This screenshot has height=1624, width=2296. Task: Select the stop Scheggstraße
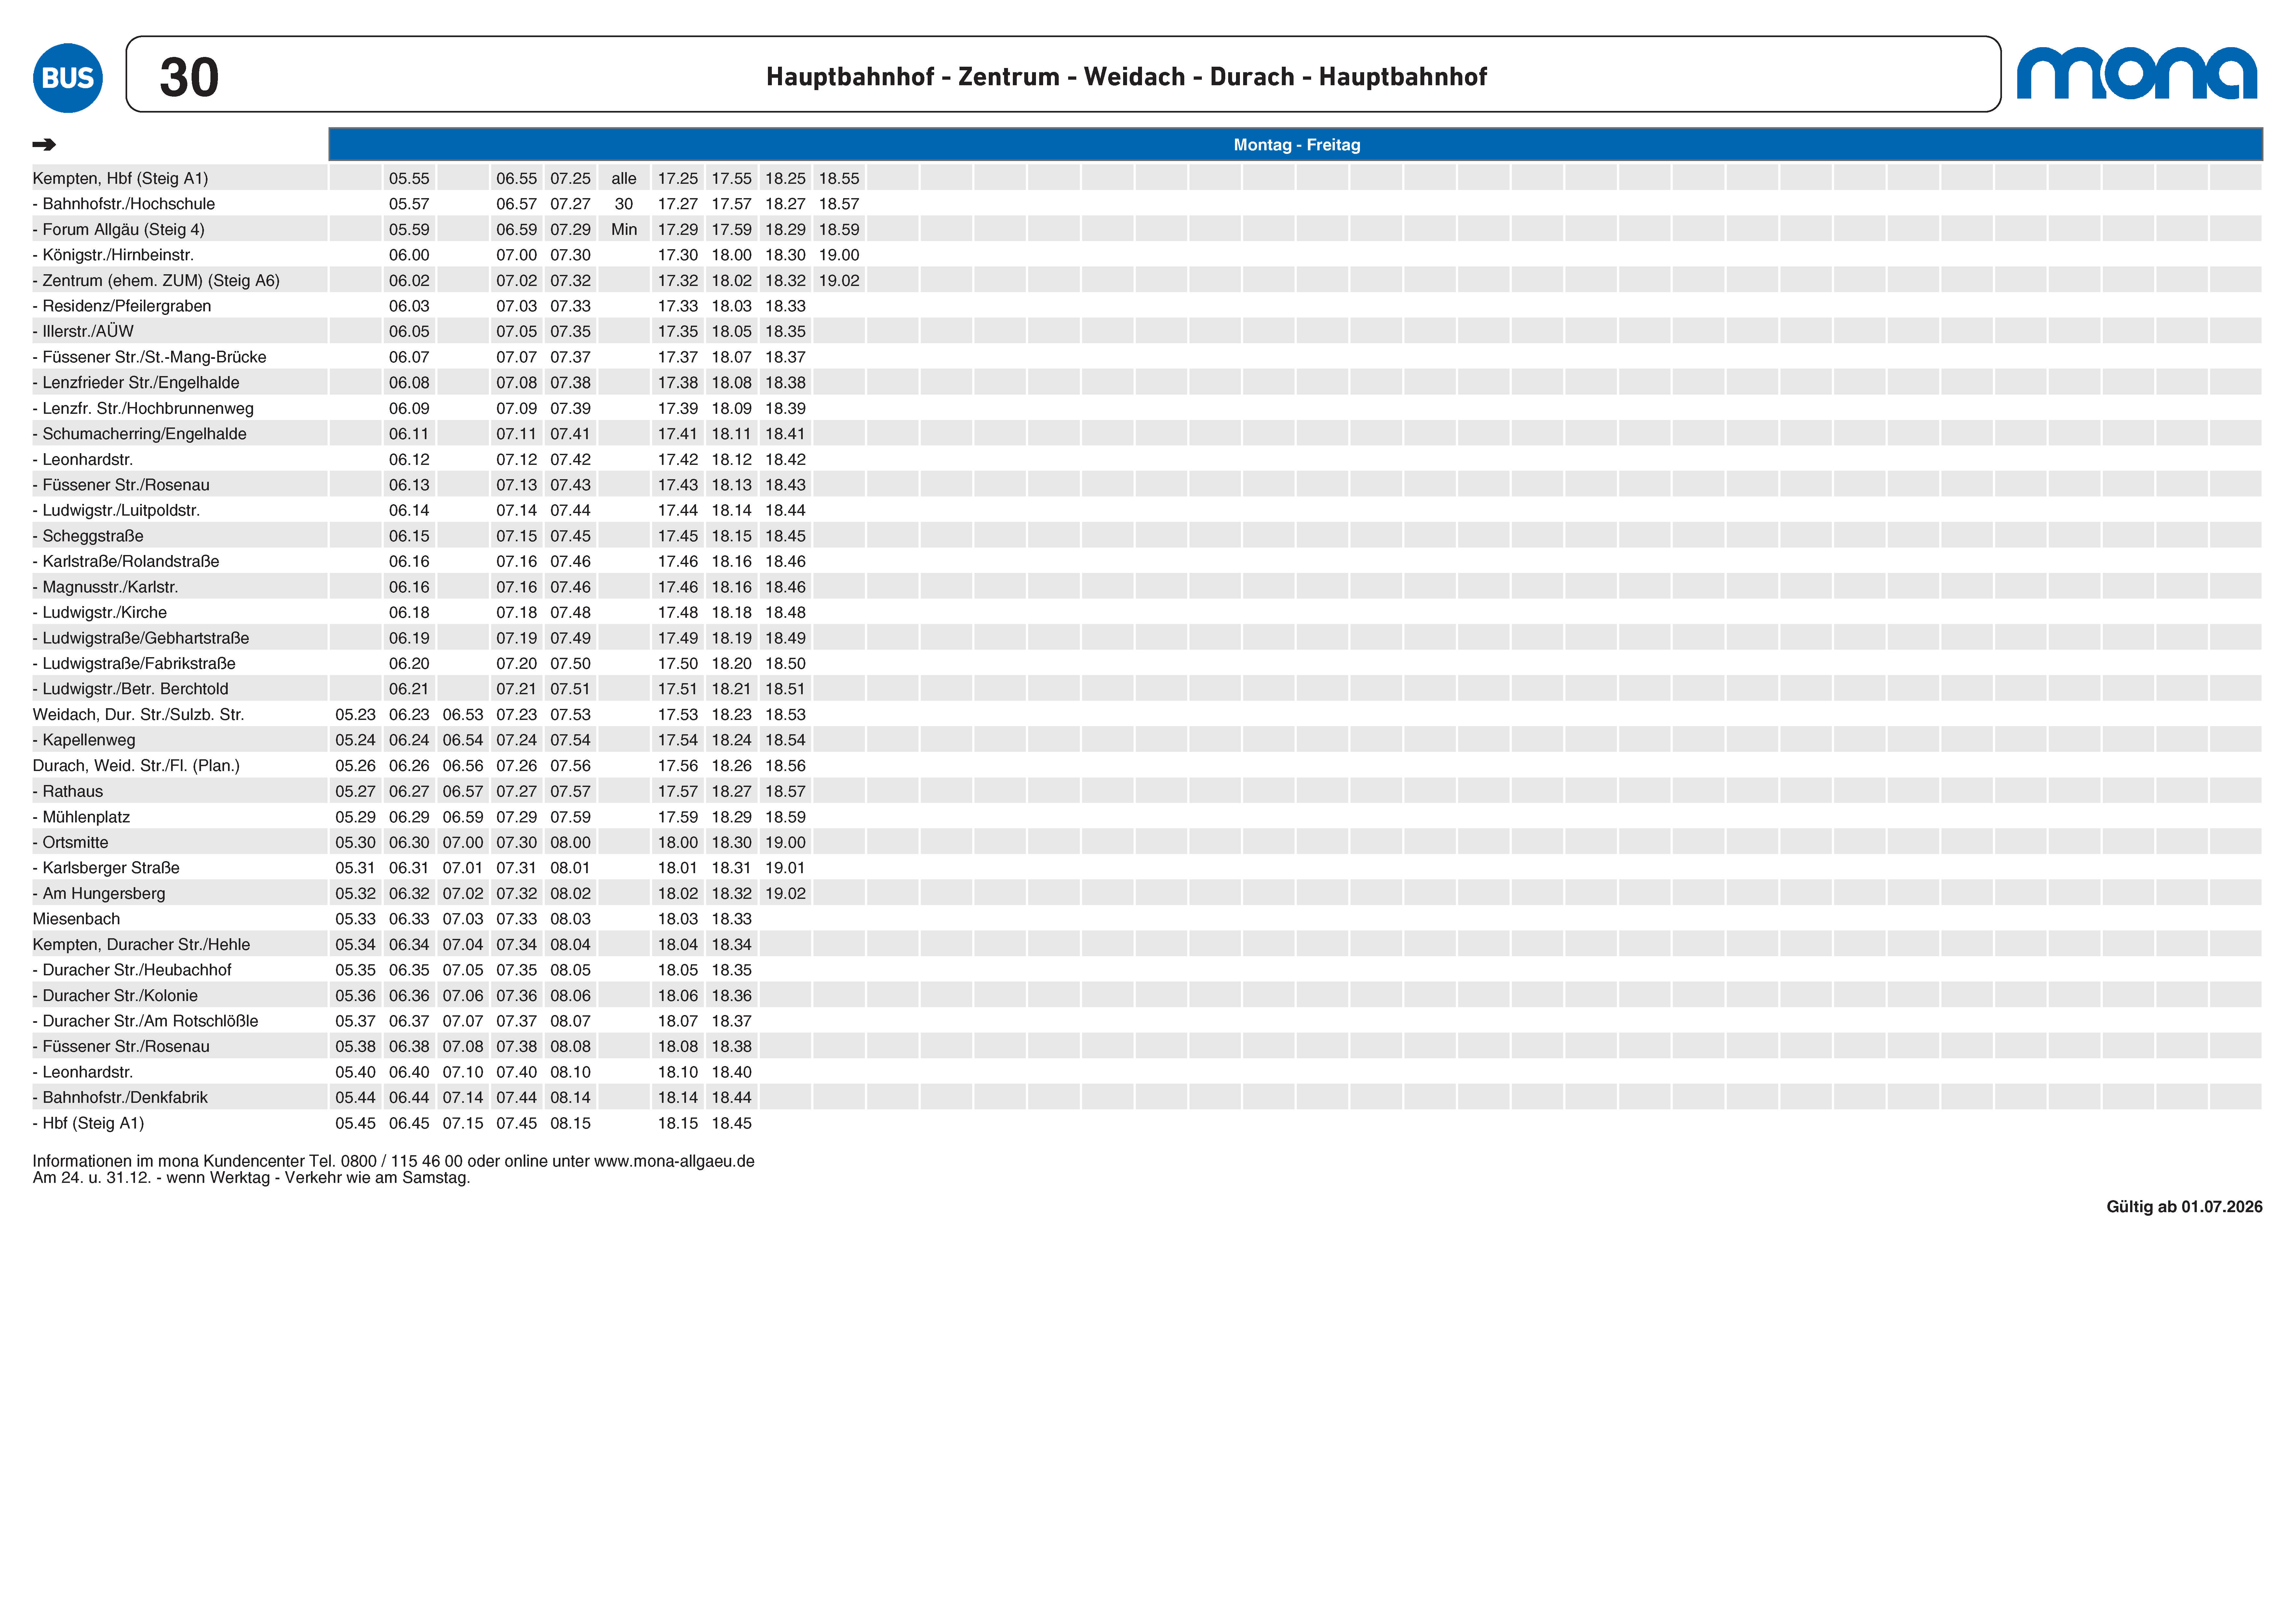[88, 536]
